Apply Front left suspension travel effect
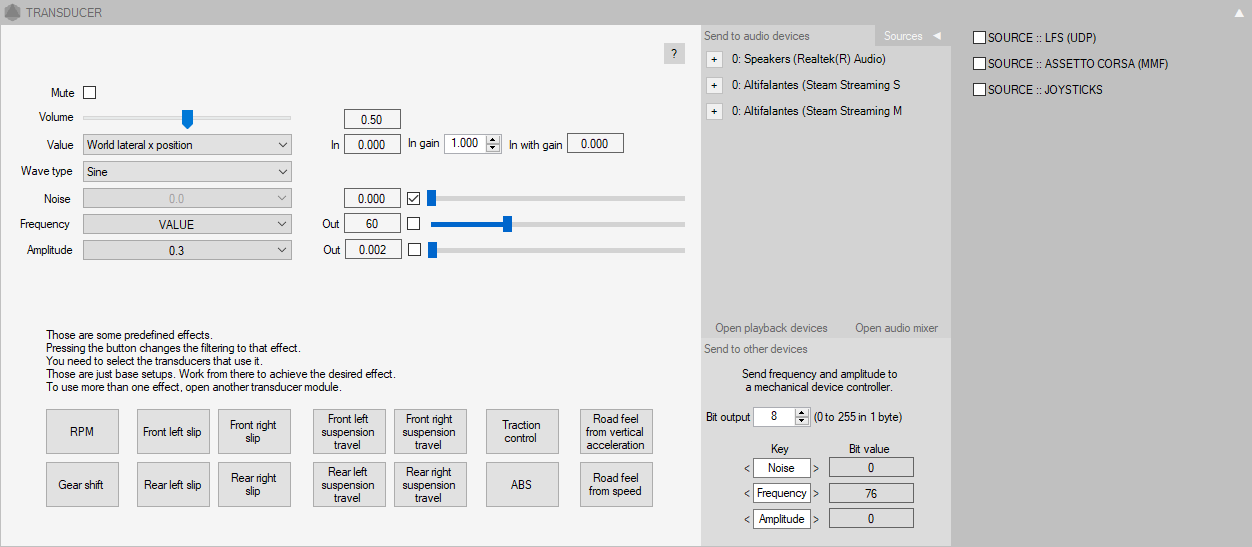1252x547 pixels. (348, 432)
